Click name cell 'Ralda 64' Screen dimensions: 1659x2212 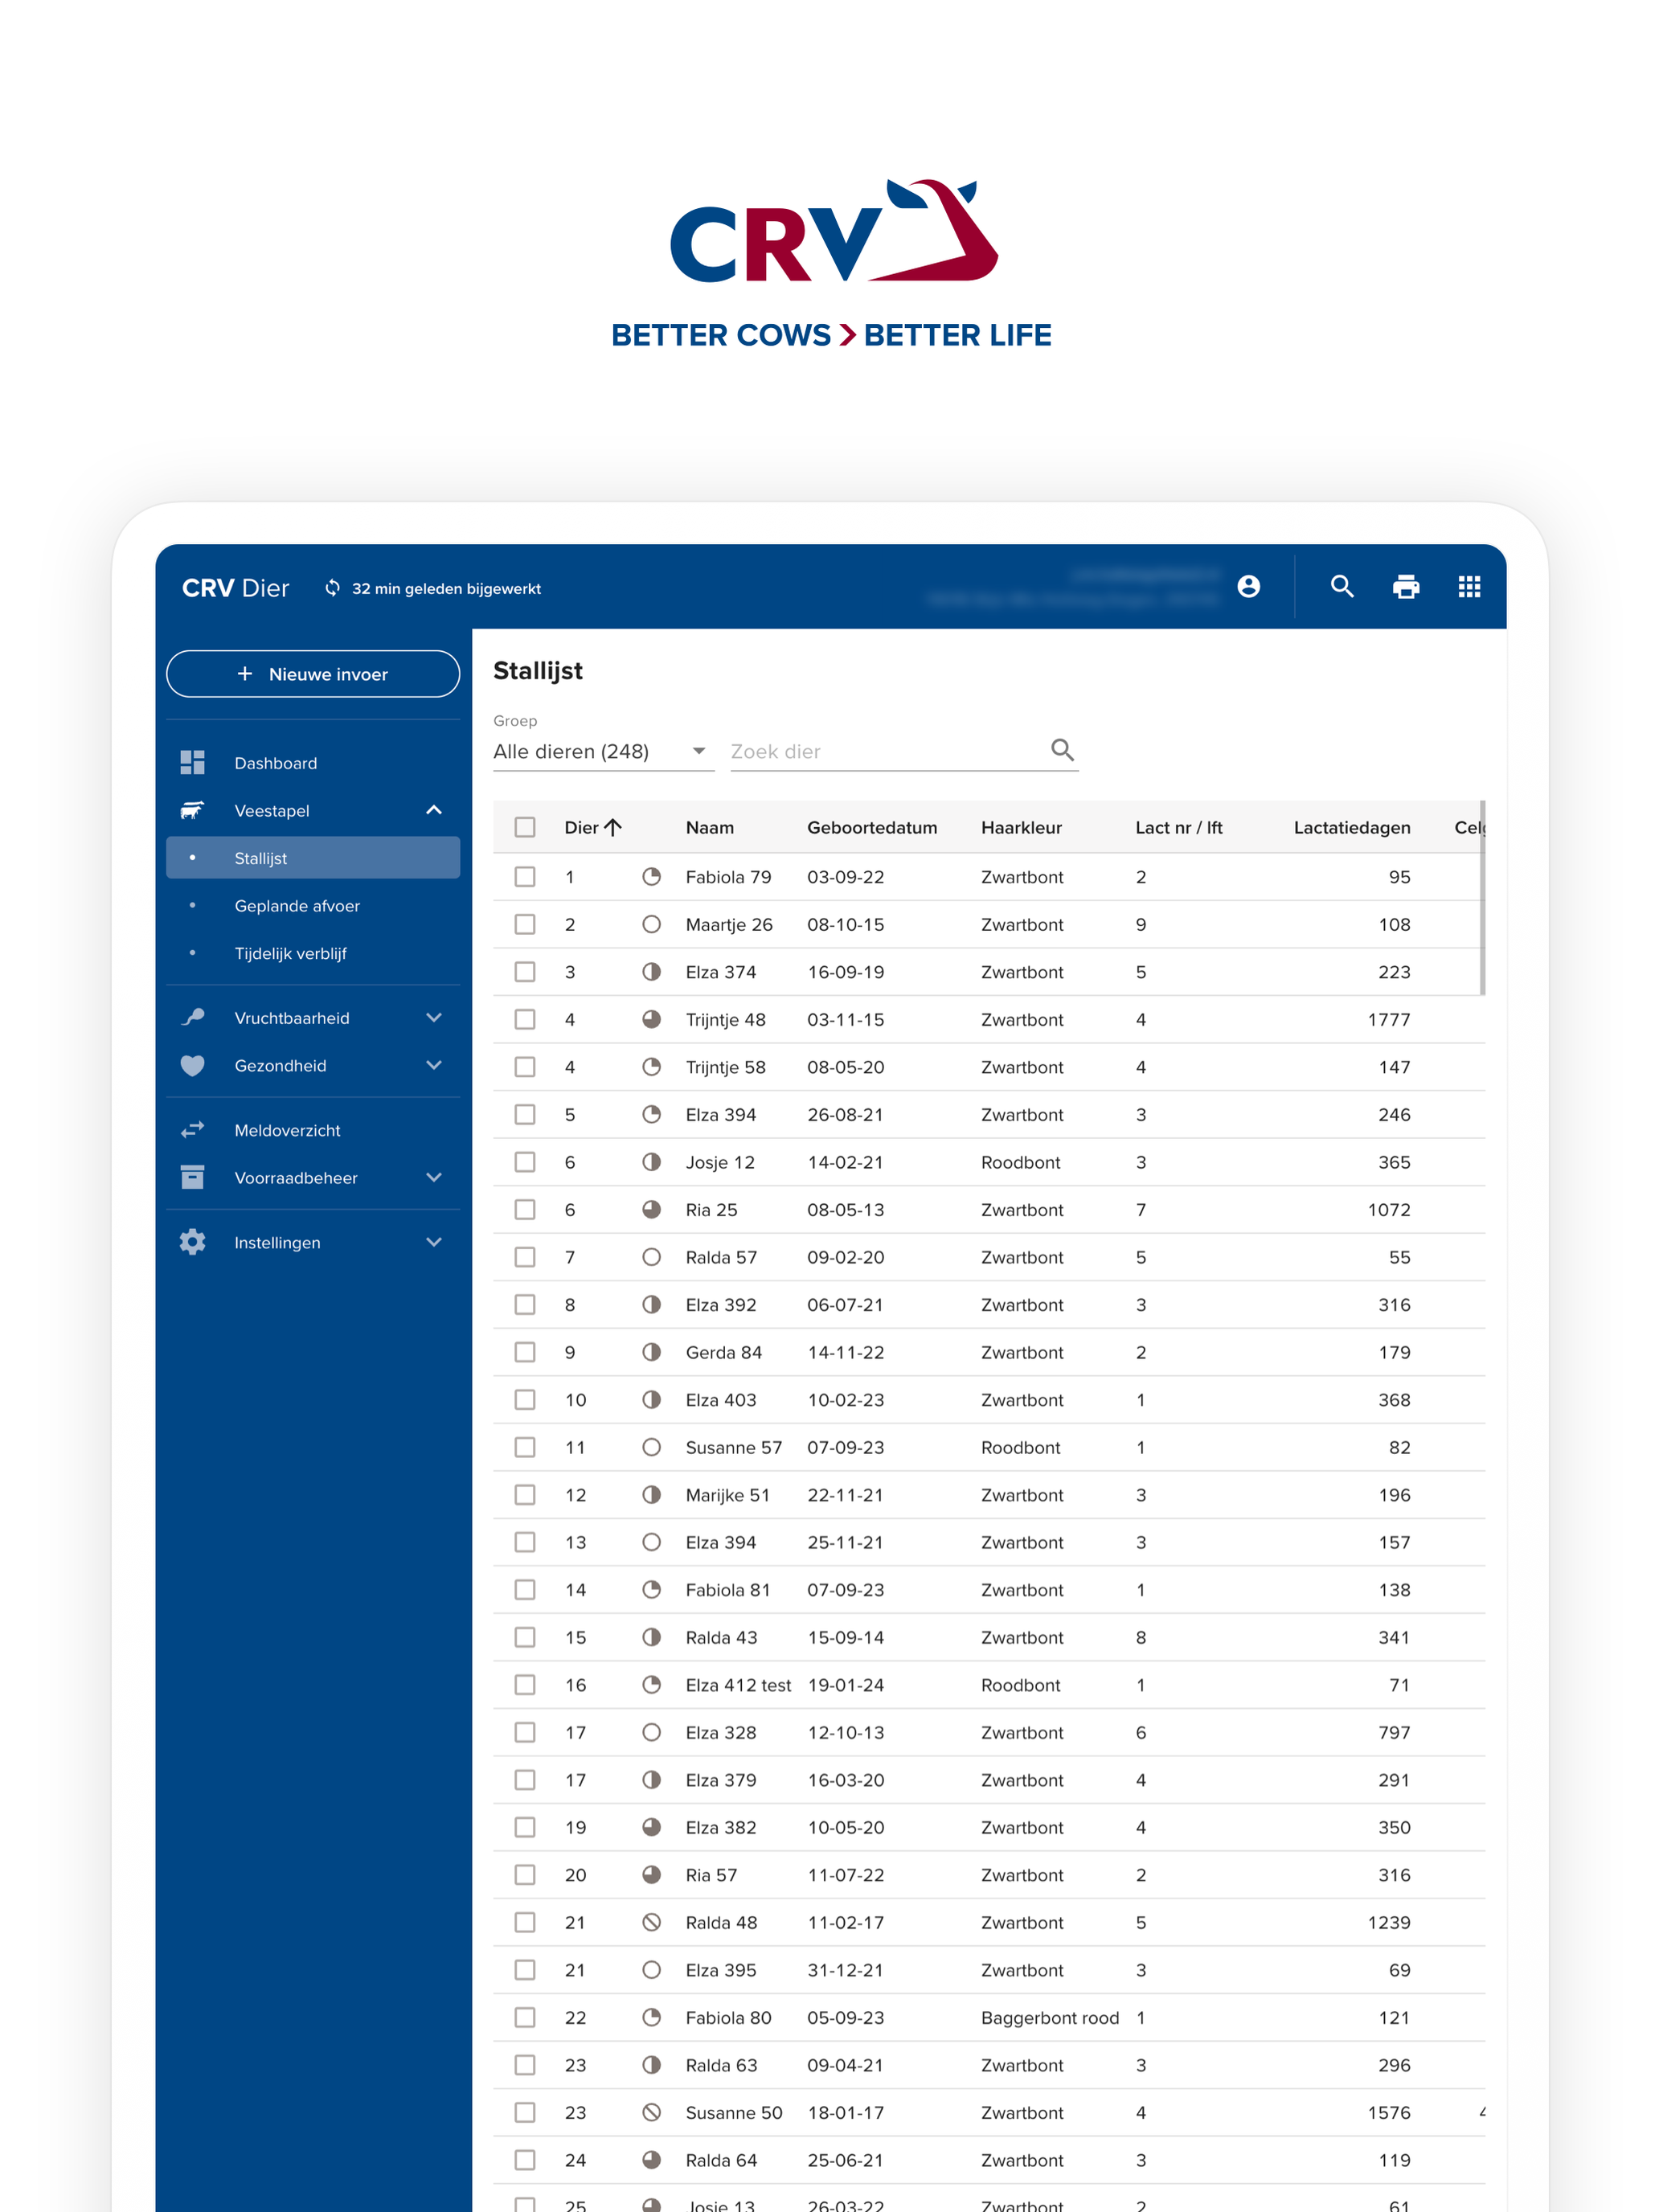click(x=721, y=2160)
